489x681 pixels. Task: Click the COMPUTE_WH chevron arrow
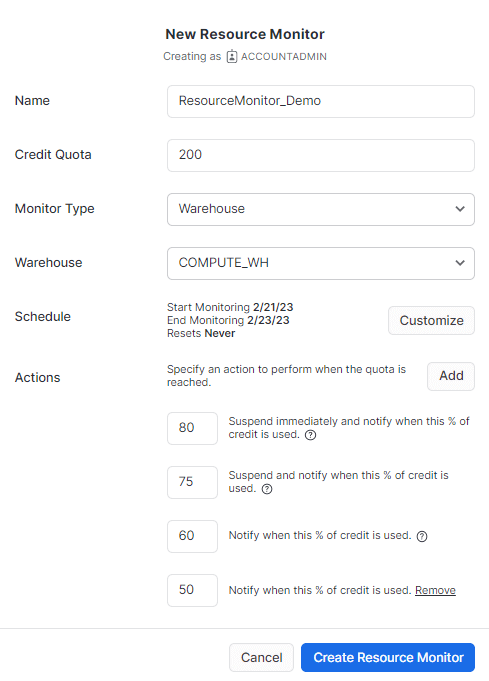pyautogui.click(x=460, y=263)
